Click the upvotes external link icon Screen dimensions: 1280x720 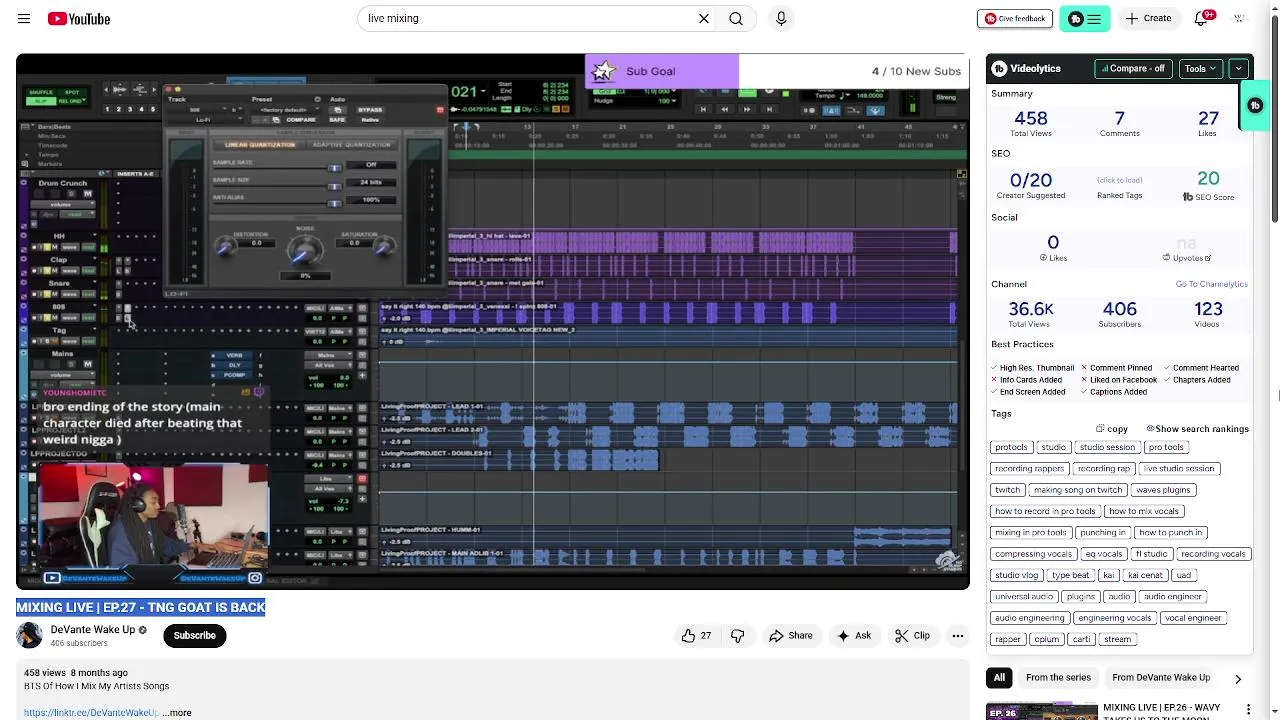coord(1208,258)
